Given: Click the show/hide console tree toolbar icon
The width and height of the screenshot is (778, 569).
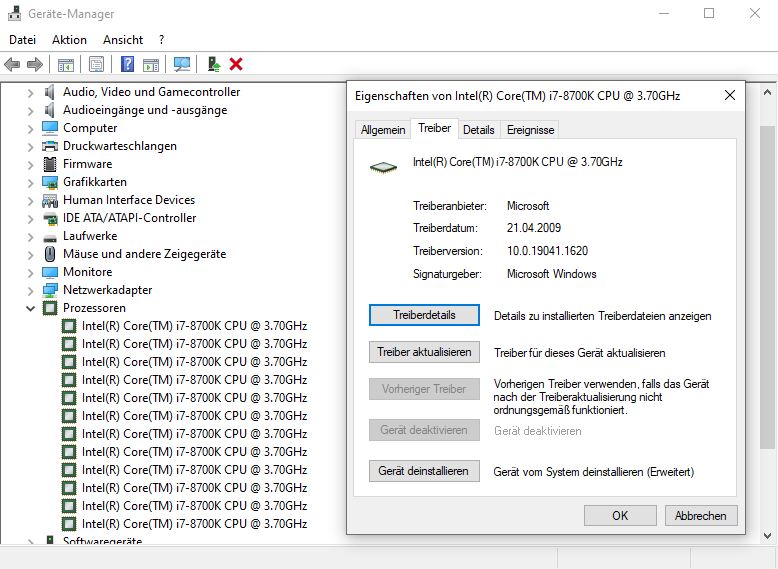Looking at the screenshot, I should [x=65, y=64].
